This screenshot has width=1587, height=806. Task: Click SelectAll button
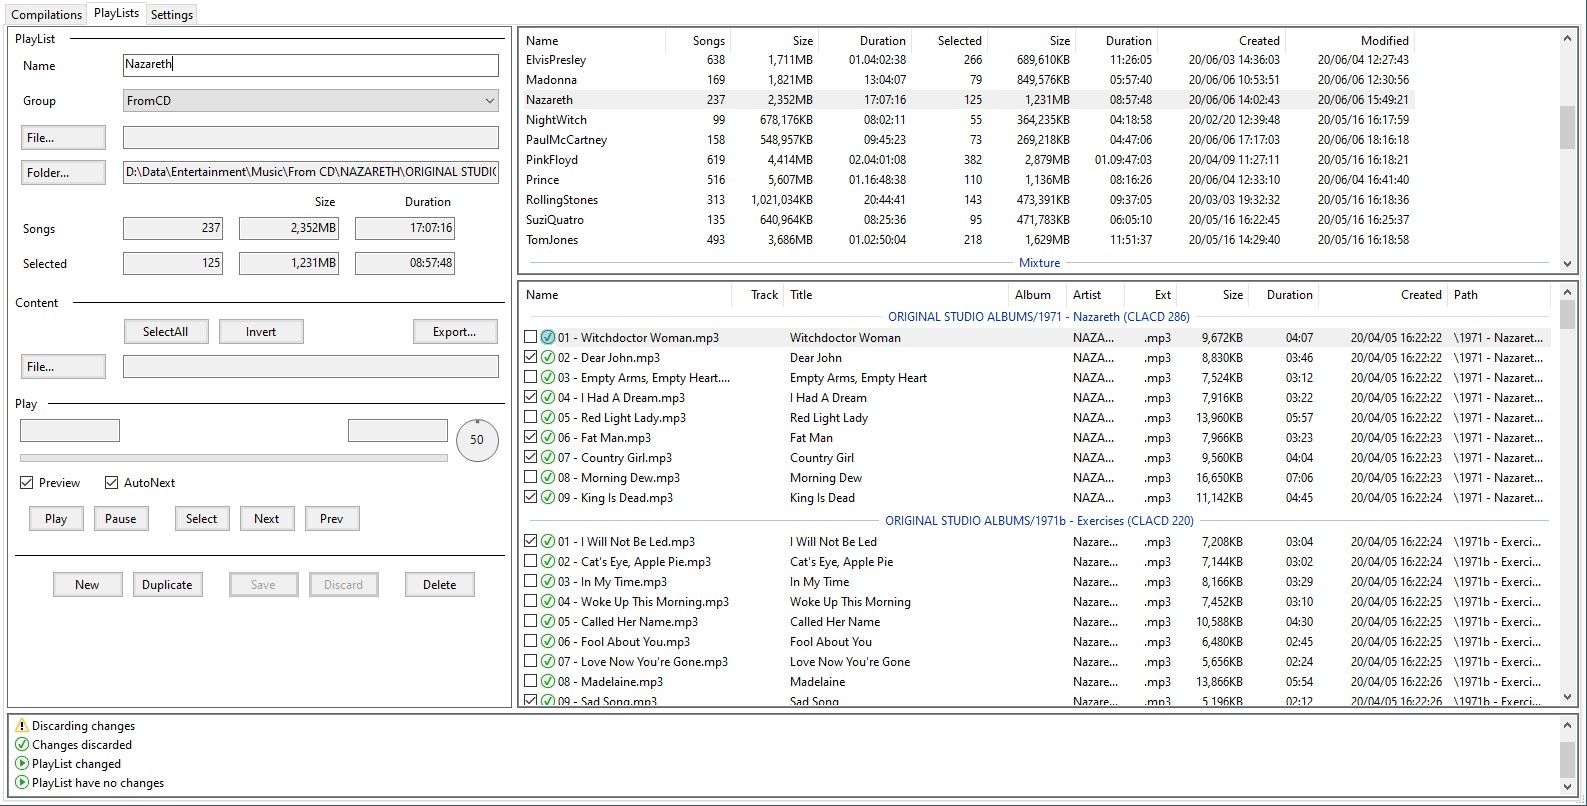pyautogui.click(x=166, y=332)
